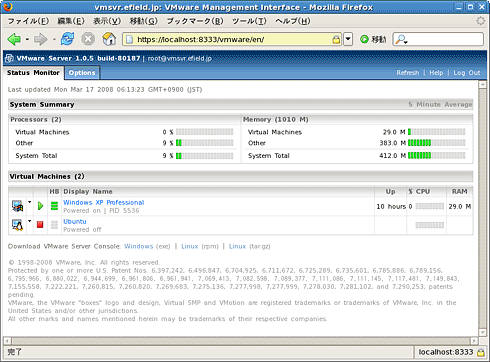The width and height of the screenshot is (490, 362).
Task: Click the address bar URL field
Action: 232,39
